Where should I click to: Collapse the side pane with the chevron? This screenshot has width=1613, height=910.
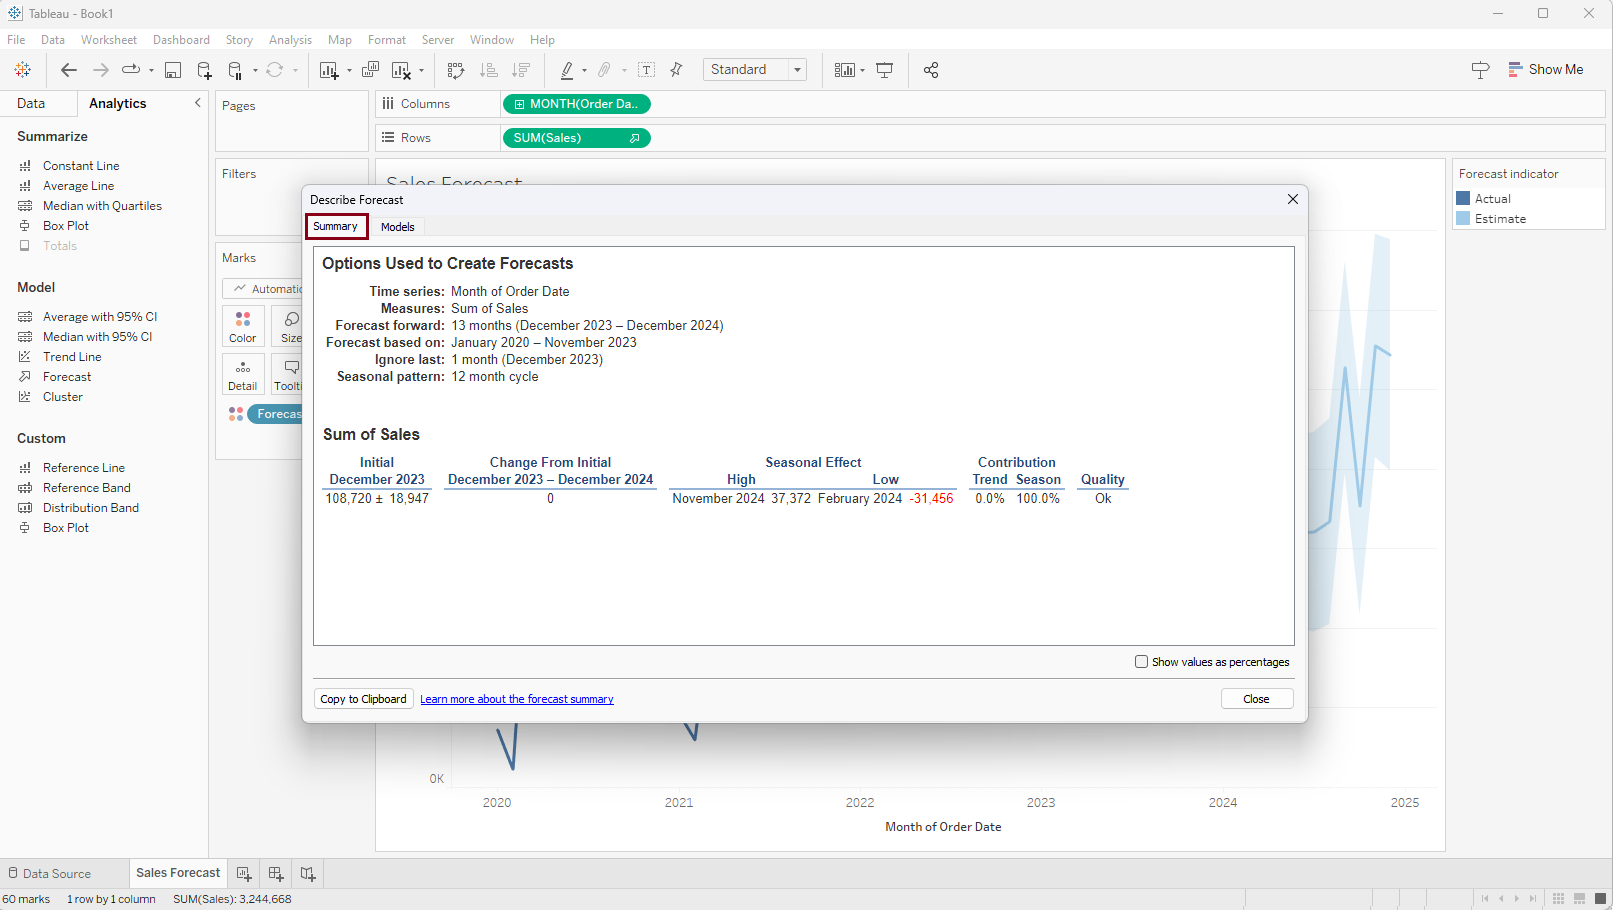coord(197,103)
